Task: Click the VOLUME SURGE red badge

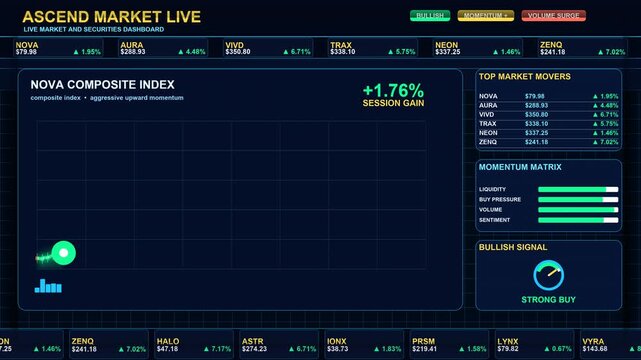Action: (x=554, y=16)
